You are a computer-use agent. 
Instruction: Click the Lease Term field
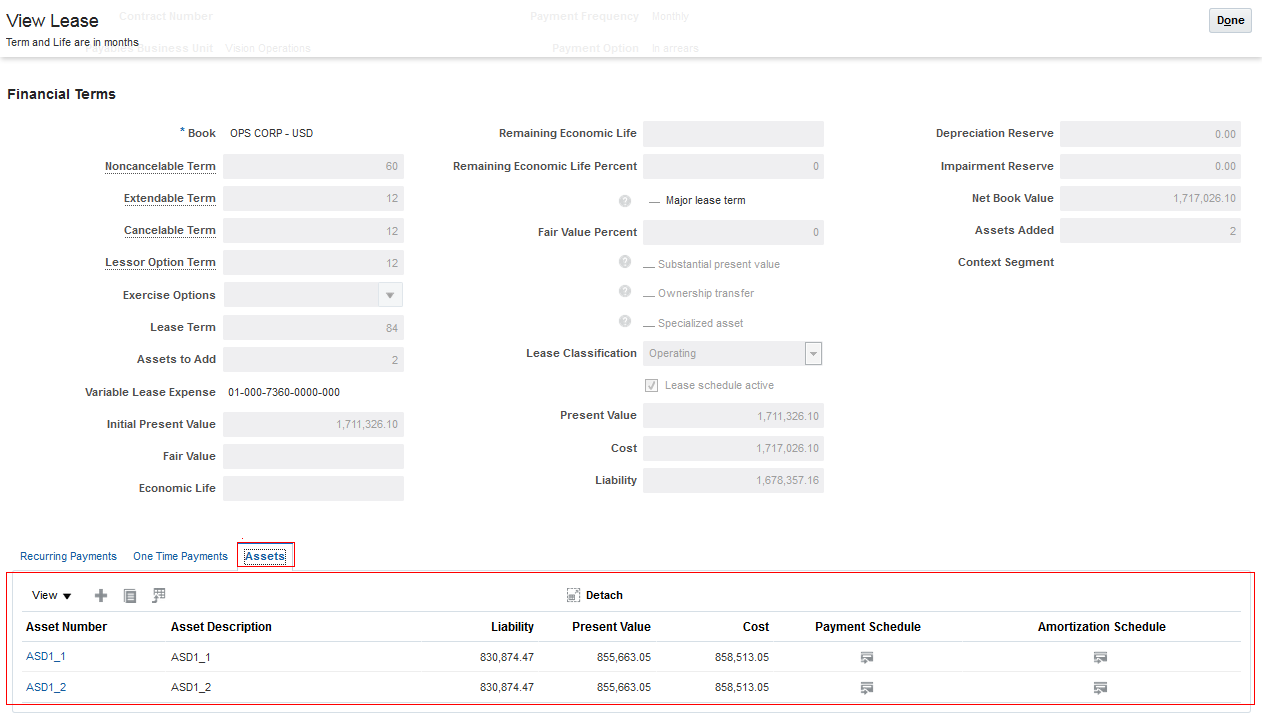point(313,327)
